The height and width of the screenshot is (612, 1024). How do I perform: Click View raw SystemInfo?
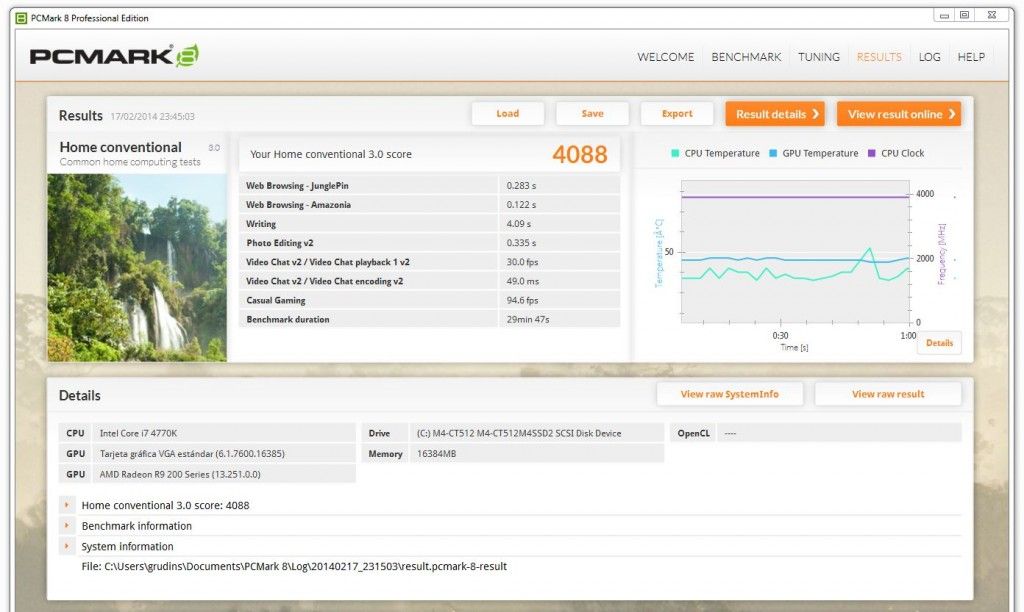click(x=729, y=394)
